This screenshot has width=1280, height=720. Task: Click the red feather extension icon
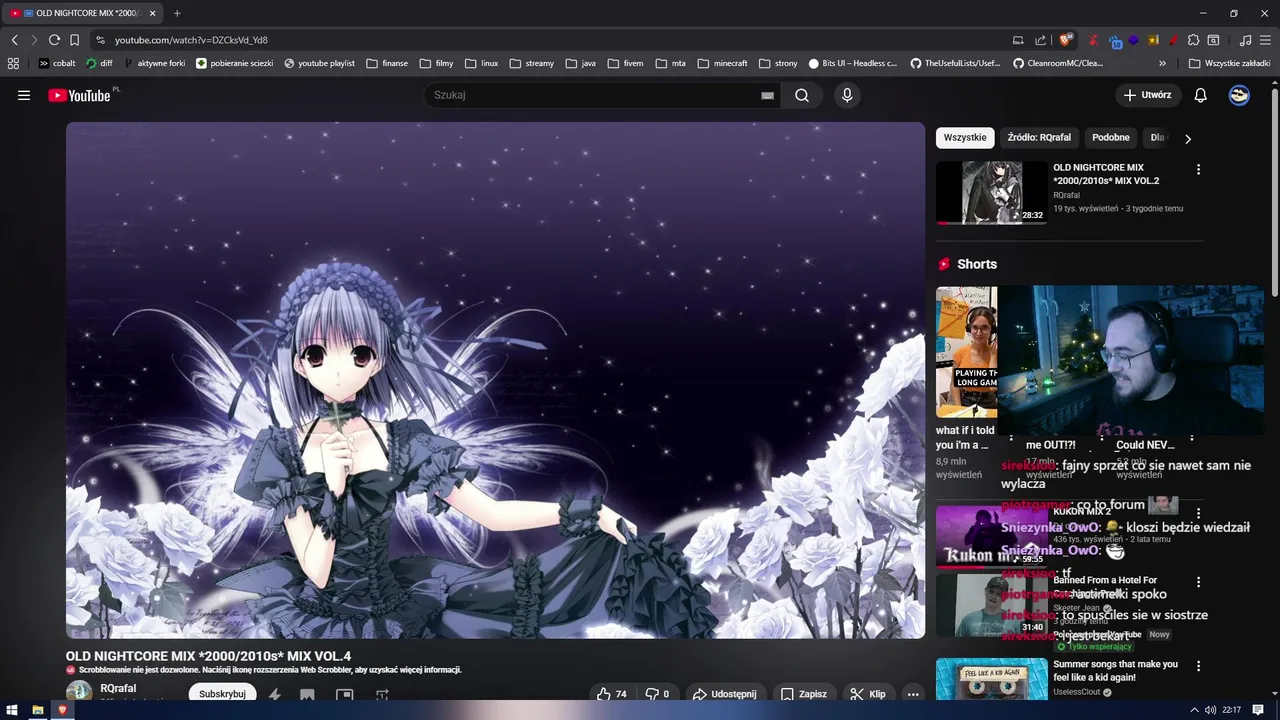[x=1173, y=40]
